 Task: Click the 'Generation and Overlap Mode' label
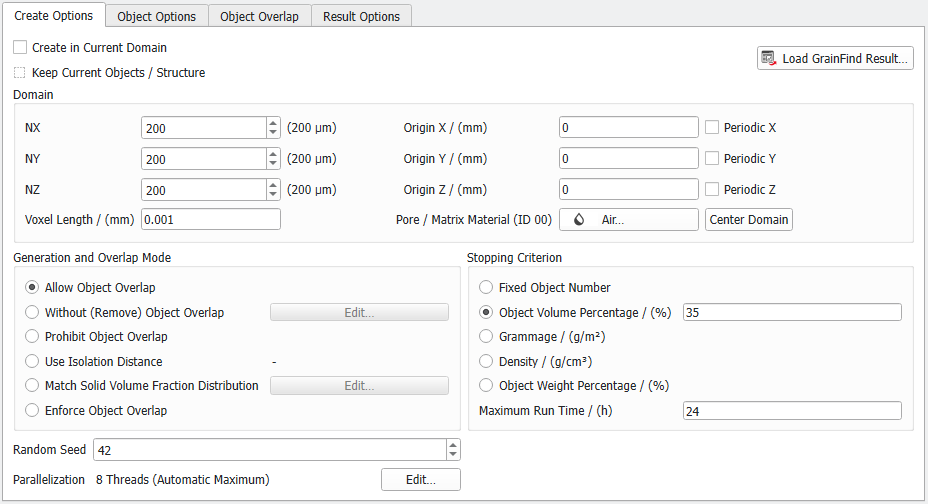tap(92, 258)
